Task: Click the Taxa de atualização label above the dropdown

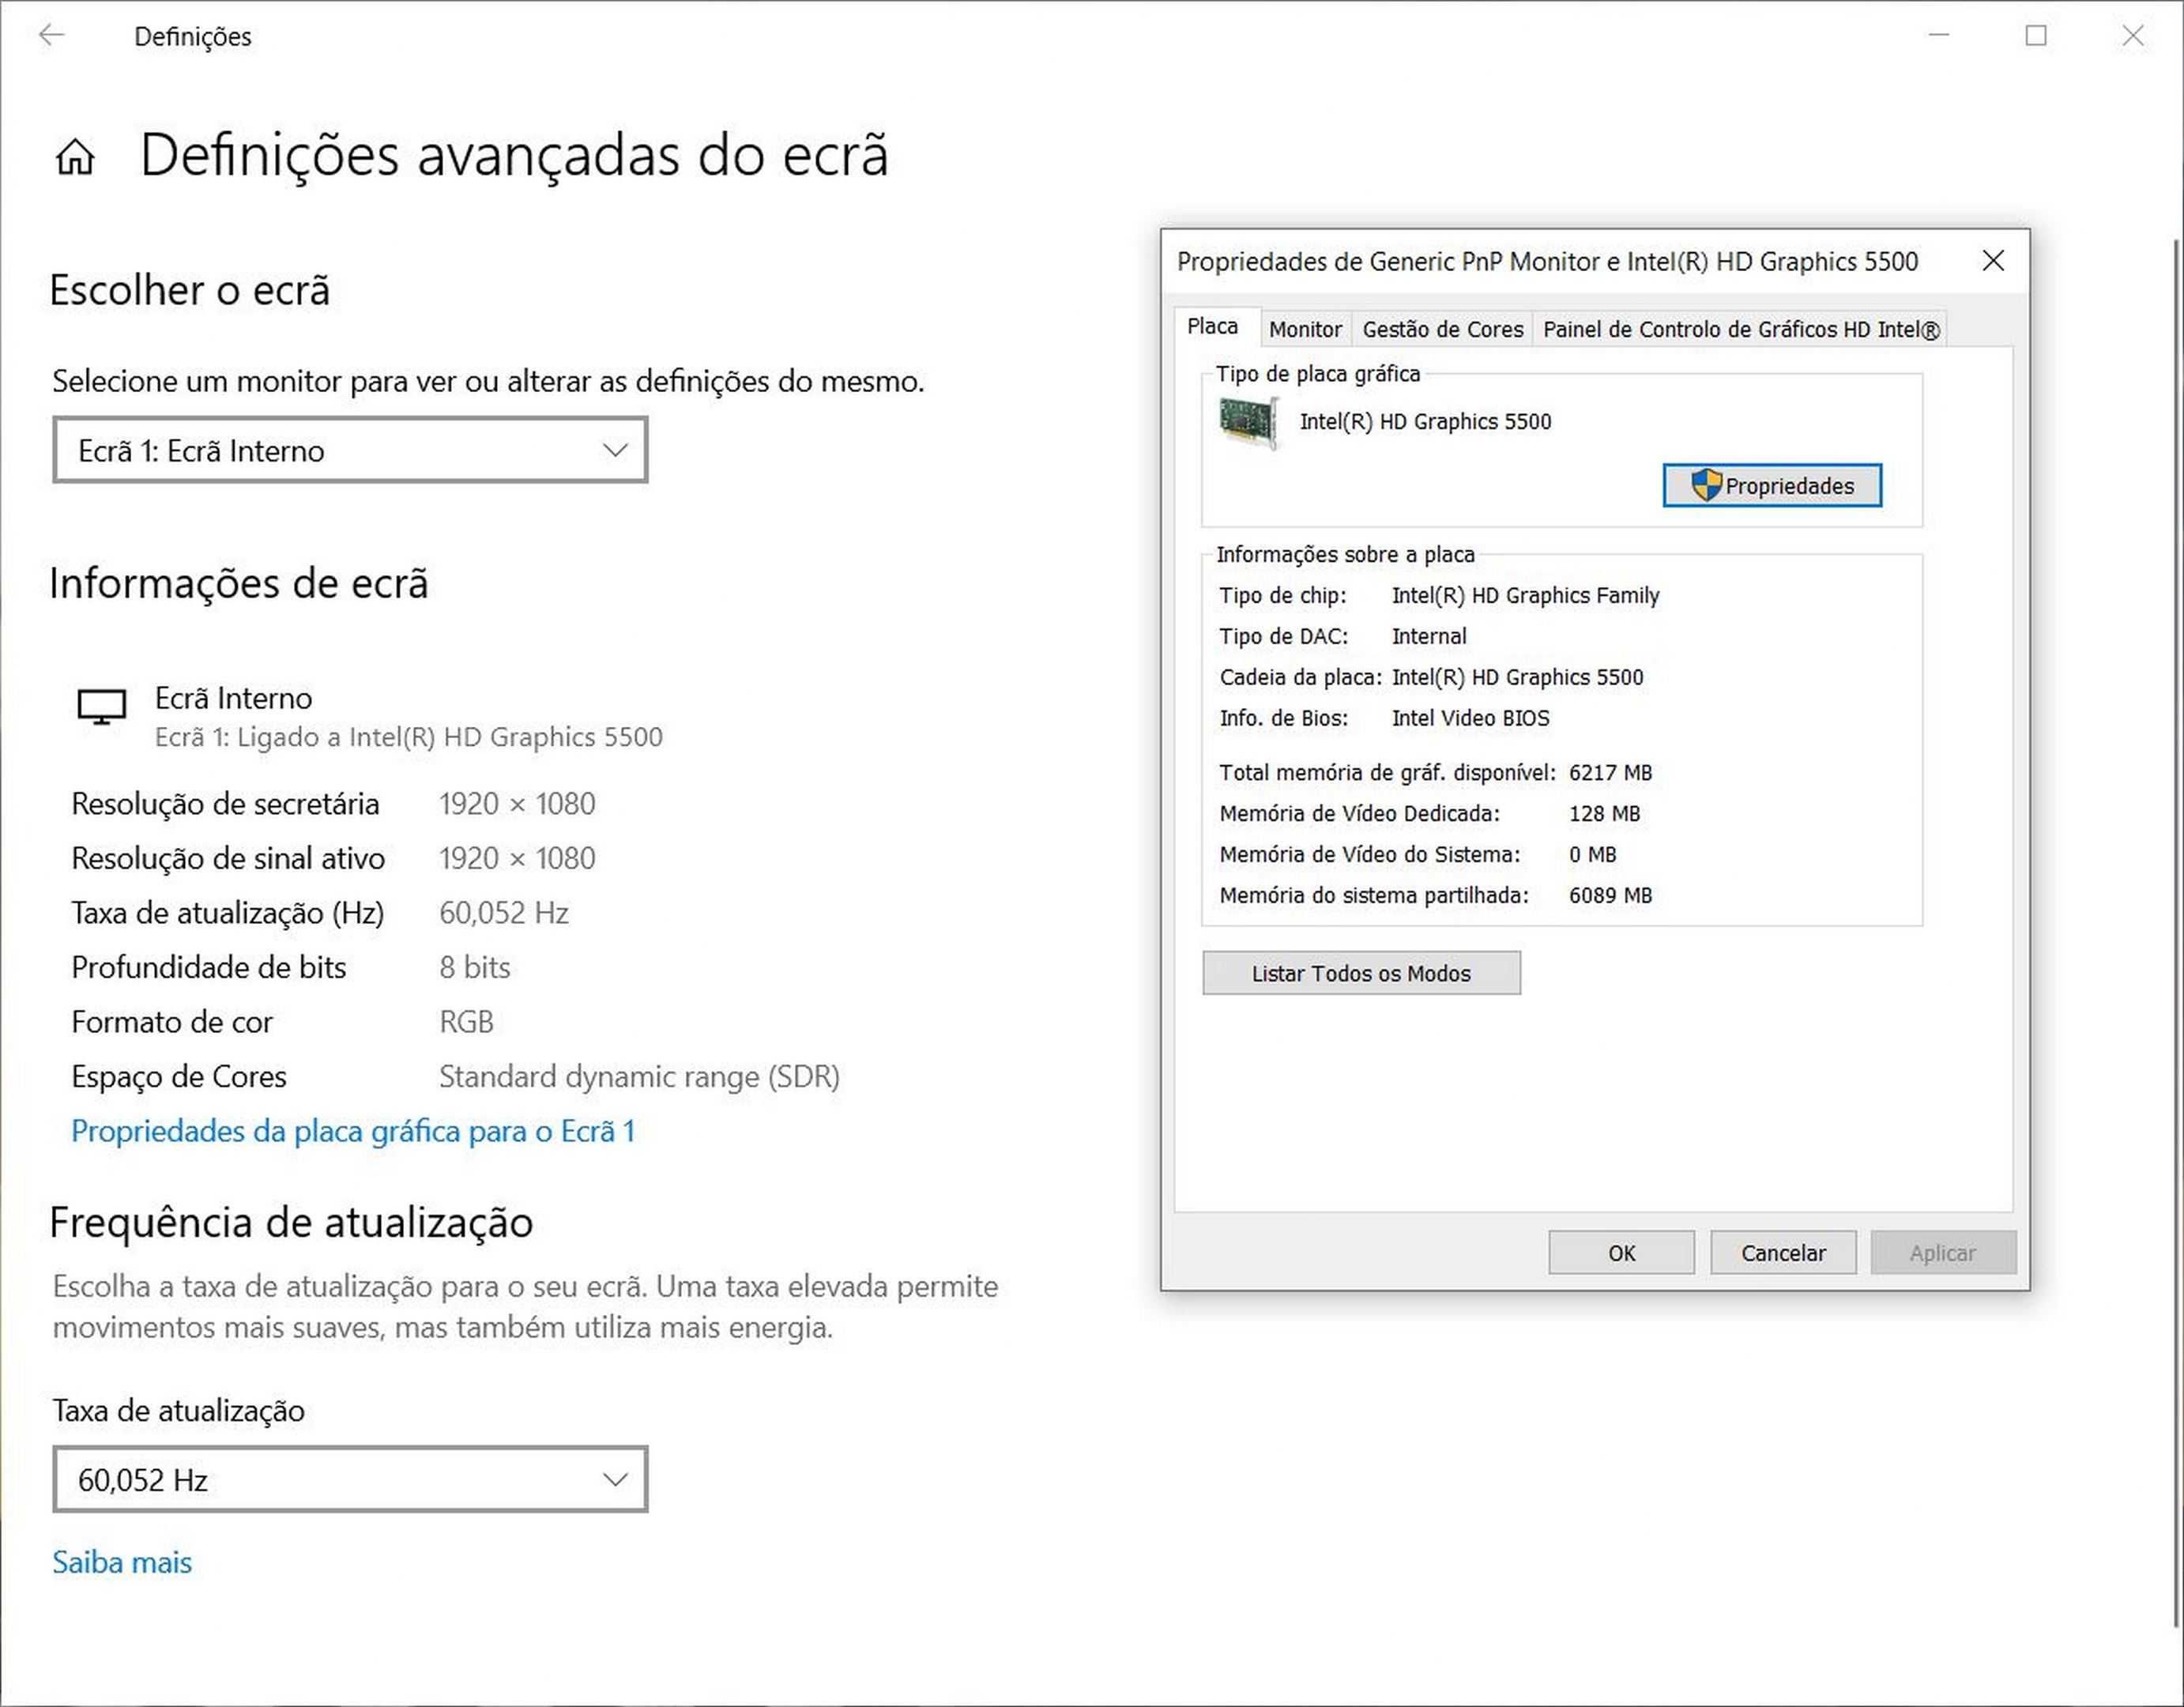Action: tap(178, 1410)
